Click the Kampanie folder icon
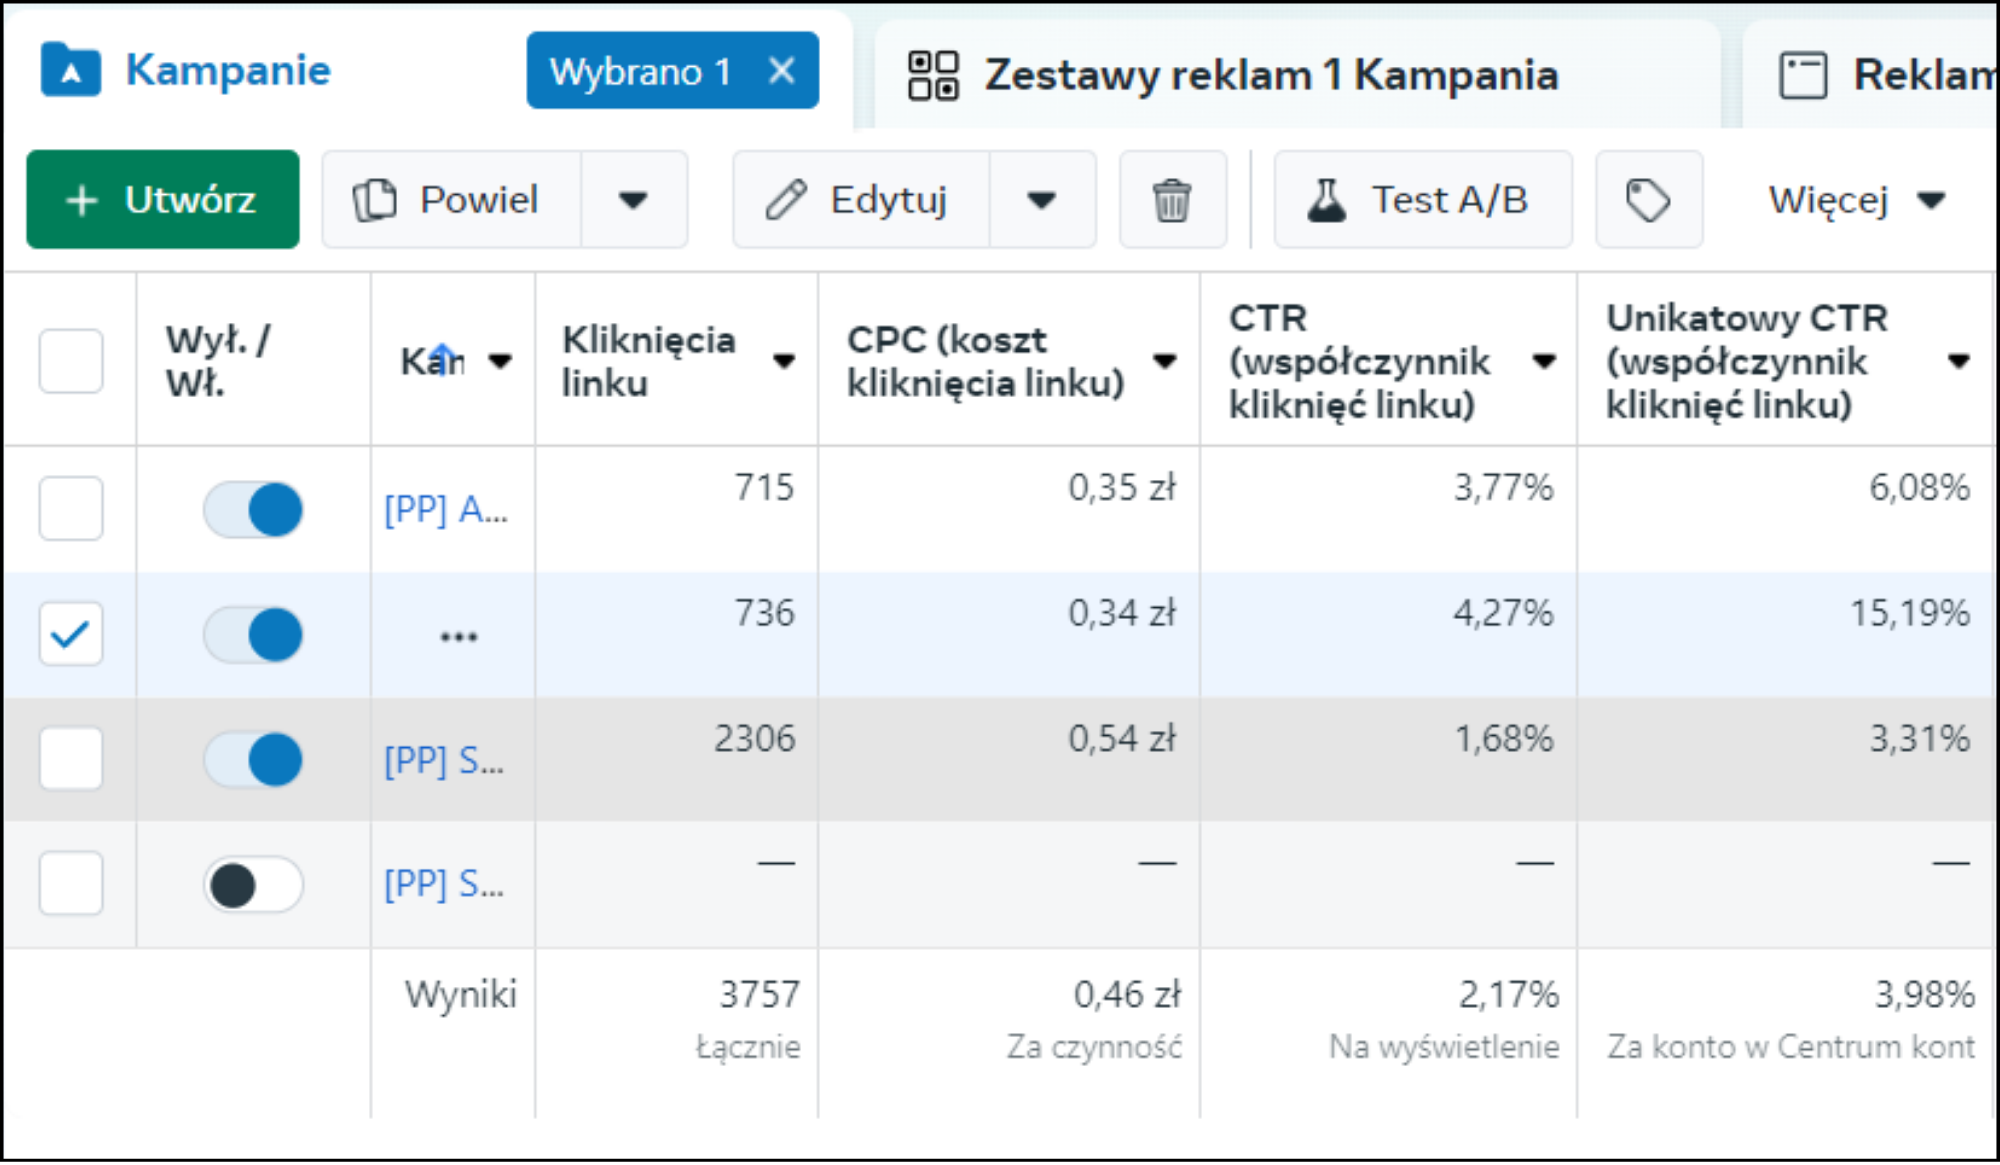 (70, 70)
